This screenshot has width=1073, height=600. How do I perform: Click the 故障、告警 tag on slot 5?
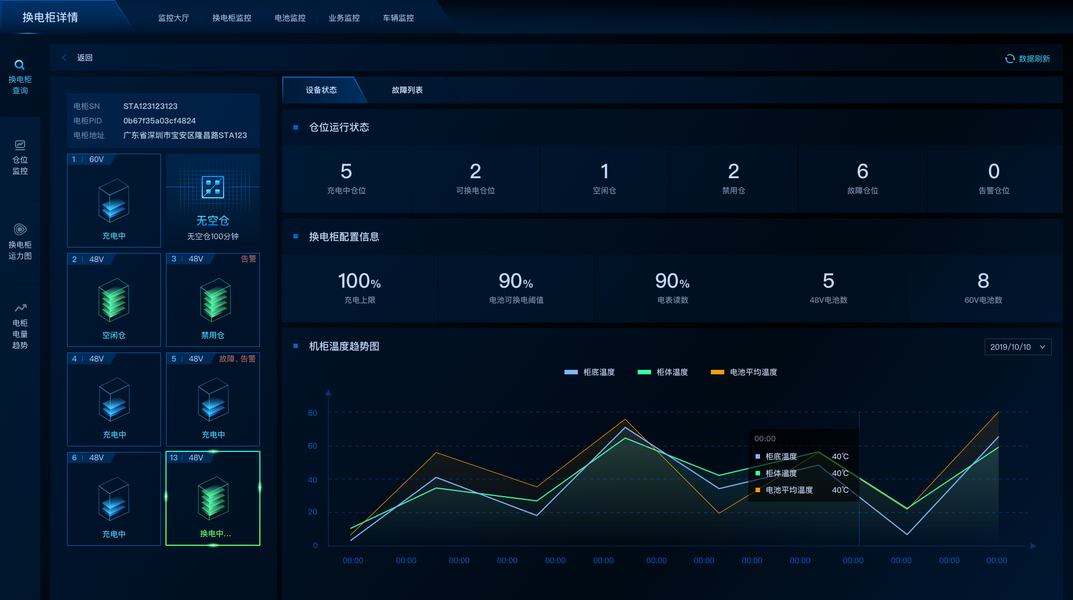pos(237,358)
